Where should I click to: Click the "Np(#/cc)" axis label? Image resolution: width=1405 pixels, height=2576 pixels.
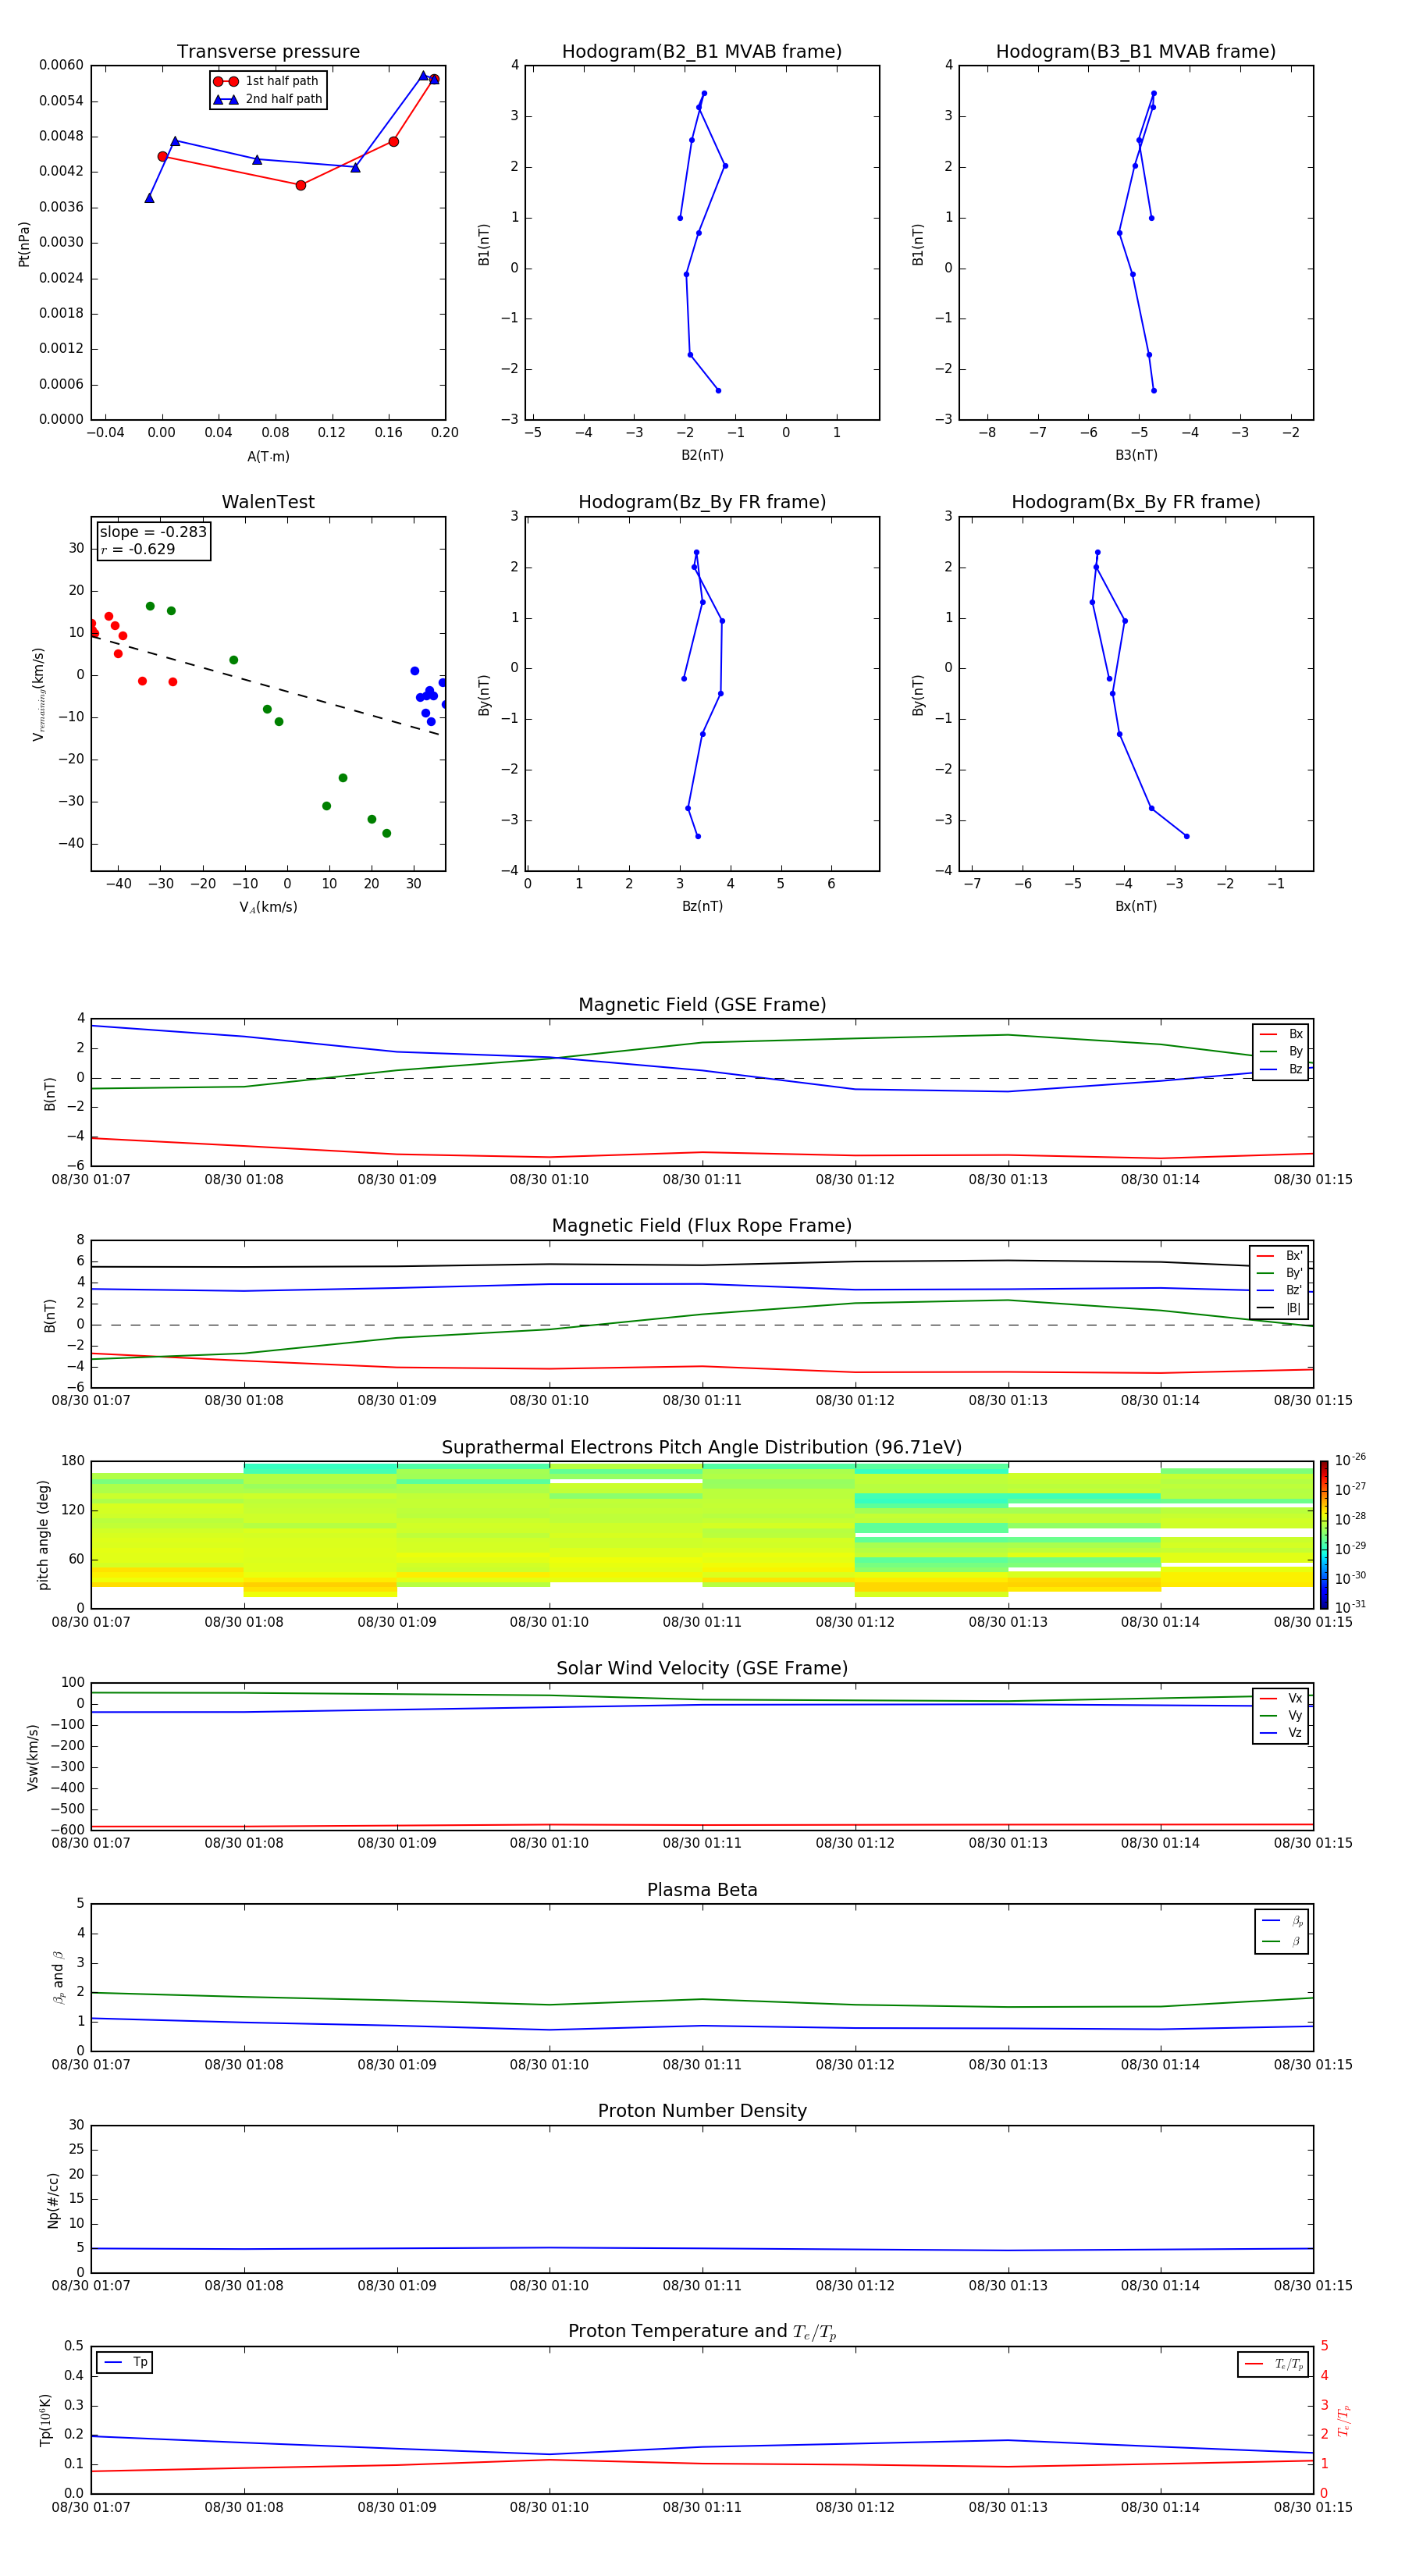[x=53, y=2200]
